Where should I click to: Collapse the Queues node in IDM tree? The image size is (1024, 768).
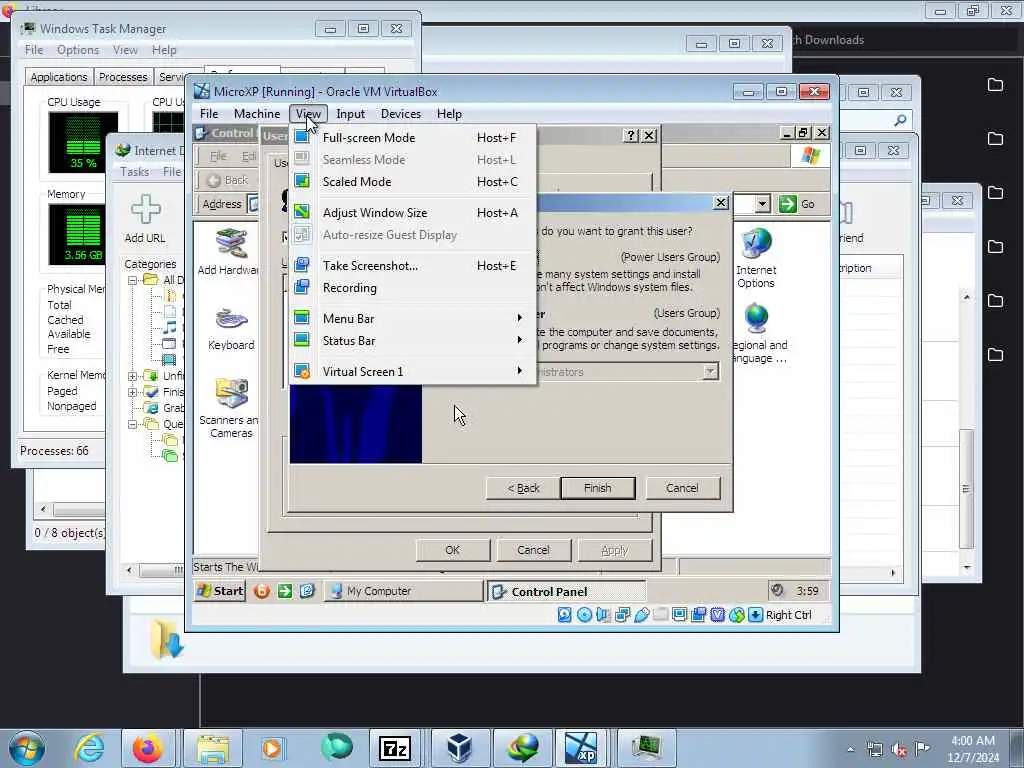(133, 424)
